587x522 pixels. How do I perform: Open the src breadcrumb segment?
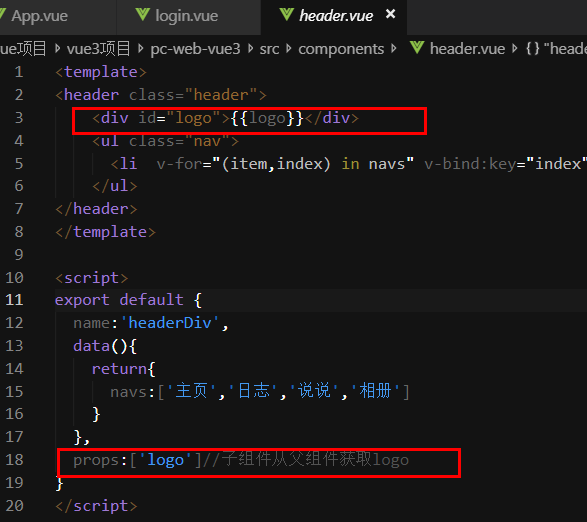[269, 49]
